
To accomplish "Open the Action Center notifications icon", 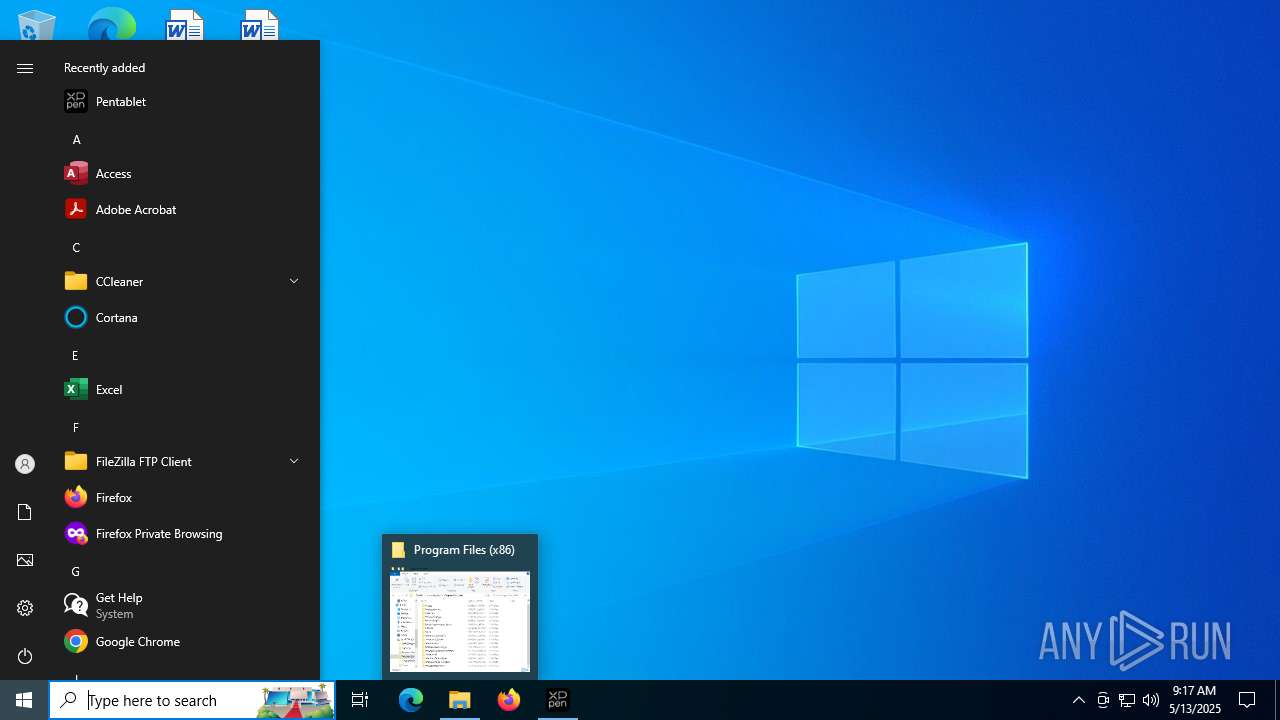I will (x=1248, y=700).
